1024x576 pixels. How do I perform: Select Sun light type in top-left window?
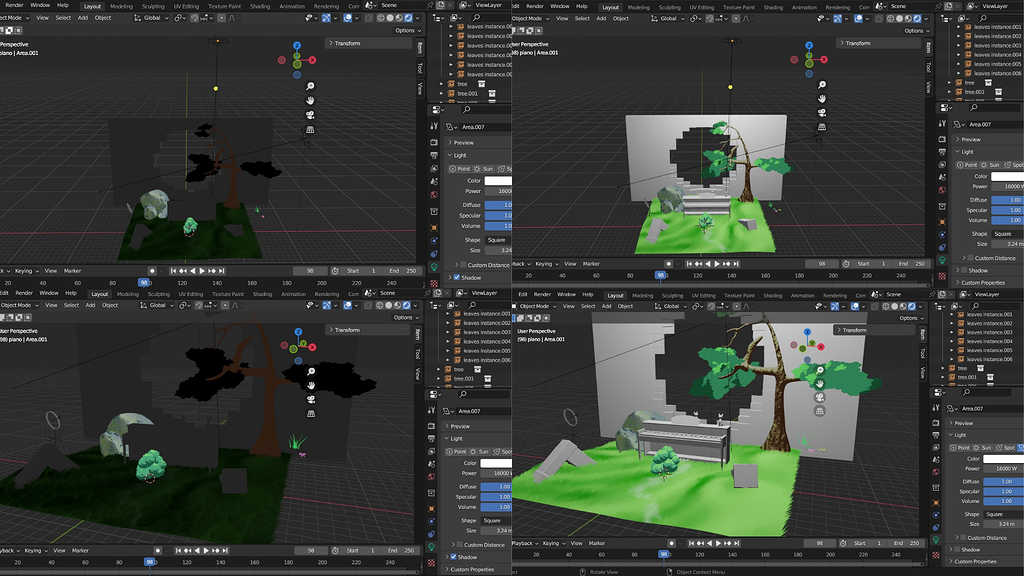tap(484, 168)
